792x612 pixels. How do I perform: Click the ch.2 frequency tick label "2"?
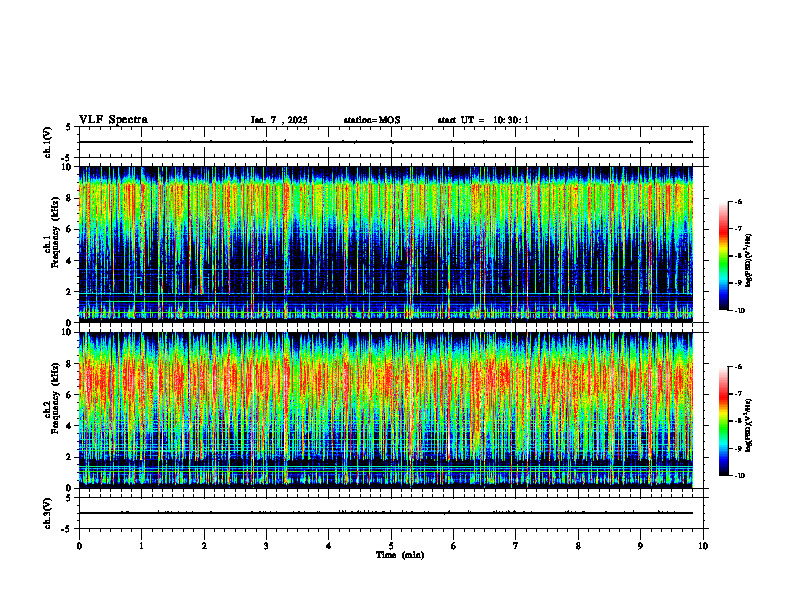(69, 457)
